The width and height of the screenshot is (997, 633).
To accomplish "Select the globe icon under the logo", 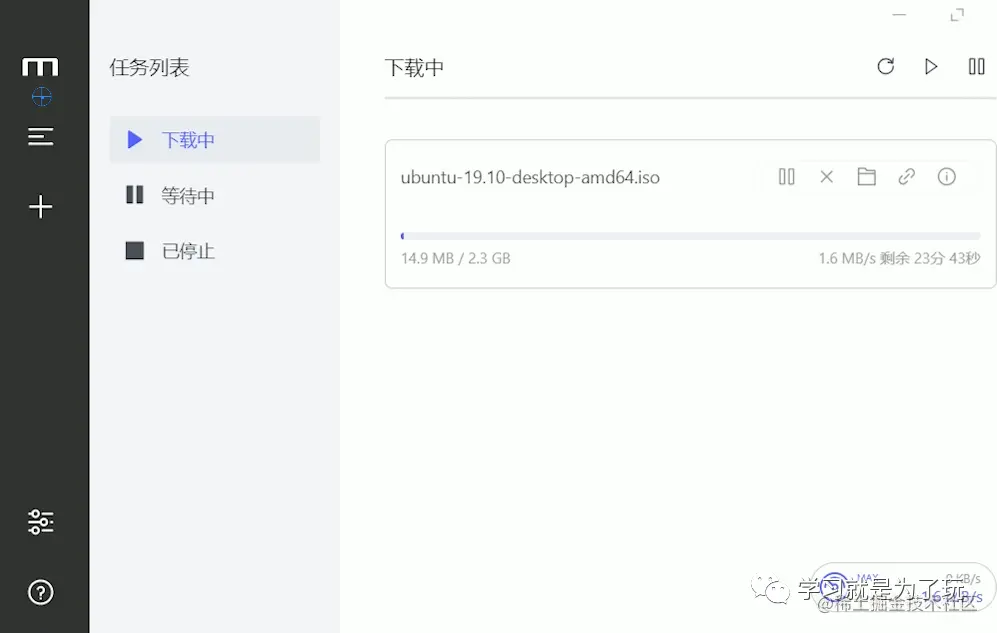I will (x=41, y=97).
